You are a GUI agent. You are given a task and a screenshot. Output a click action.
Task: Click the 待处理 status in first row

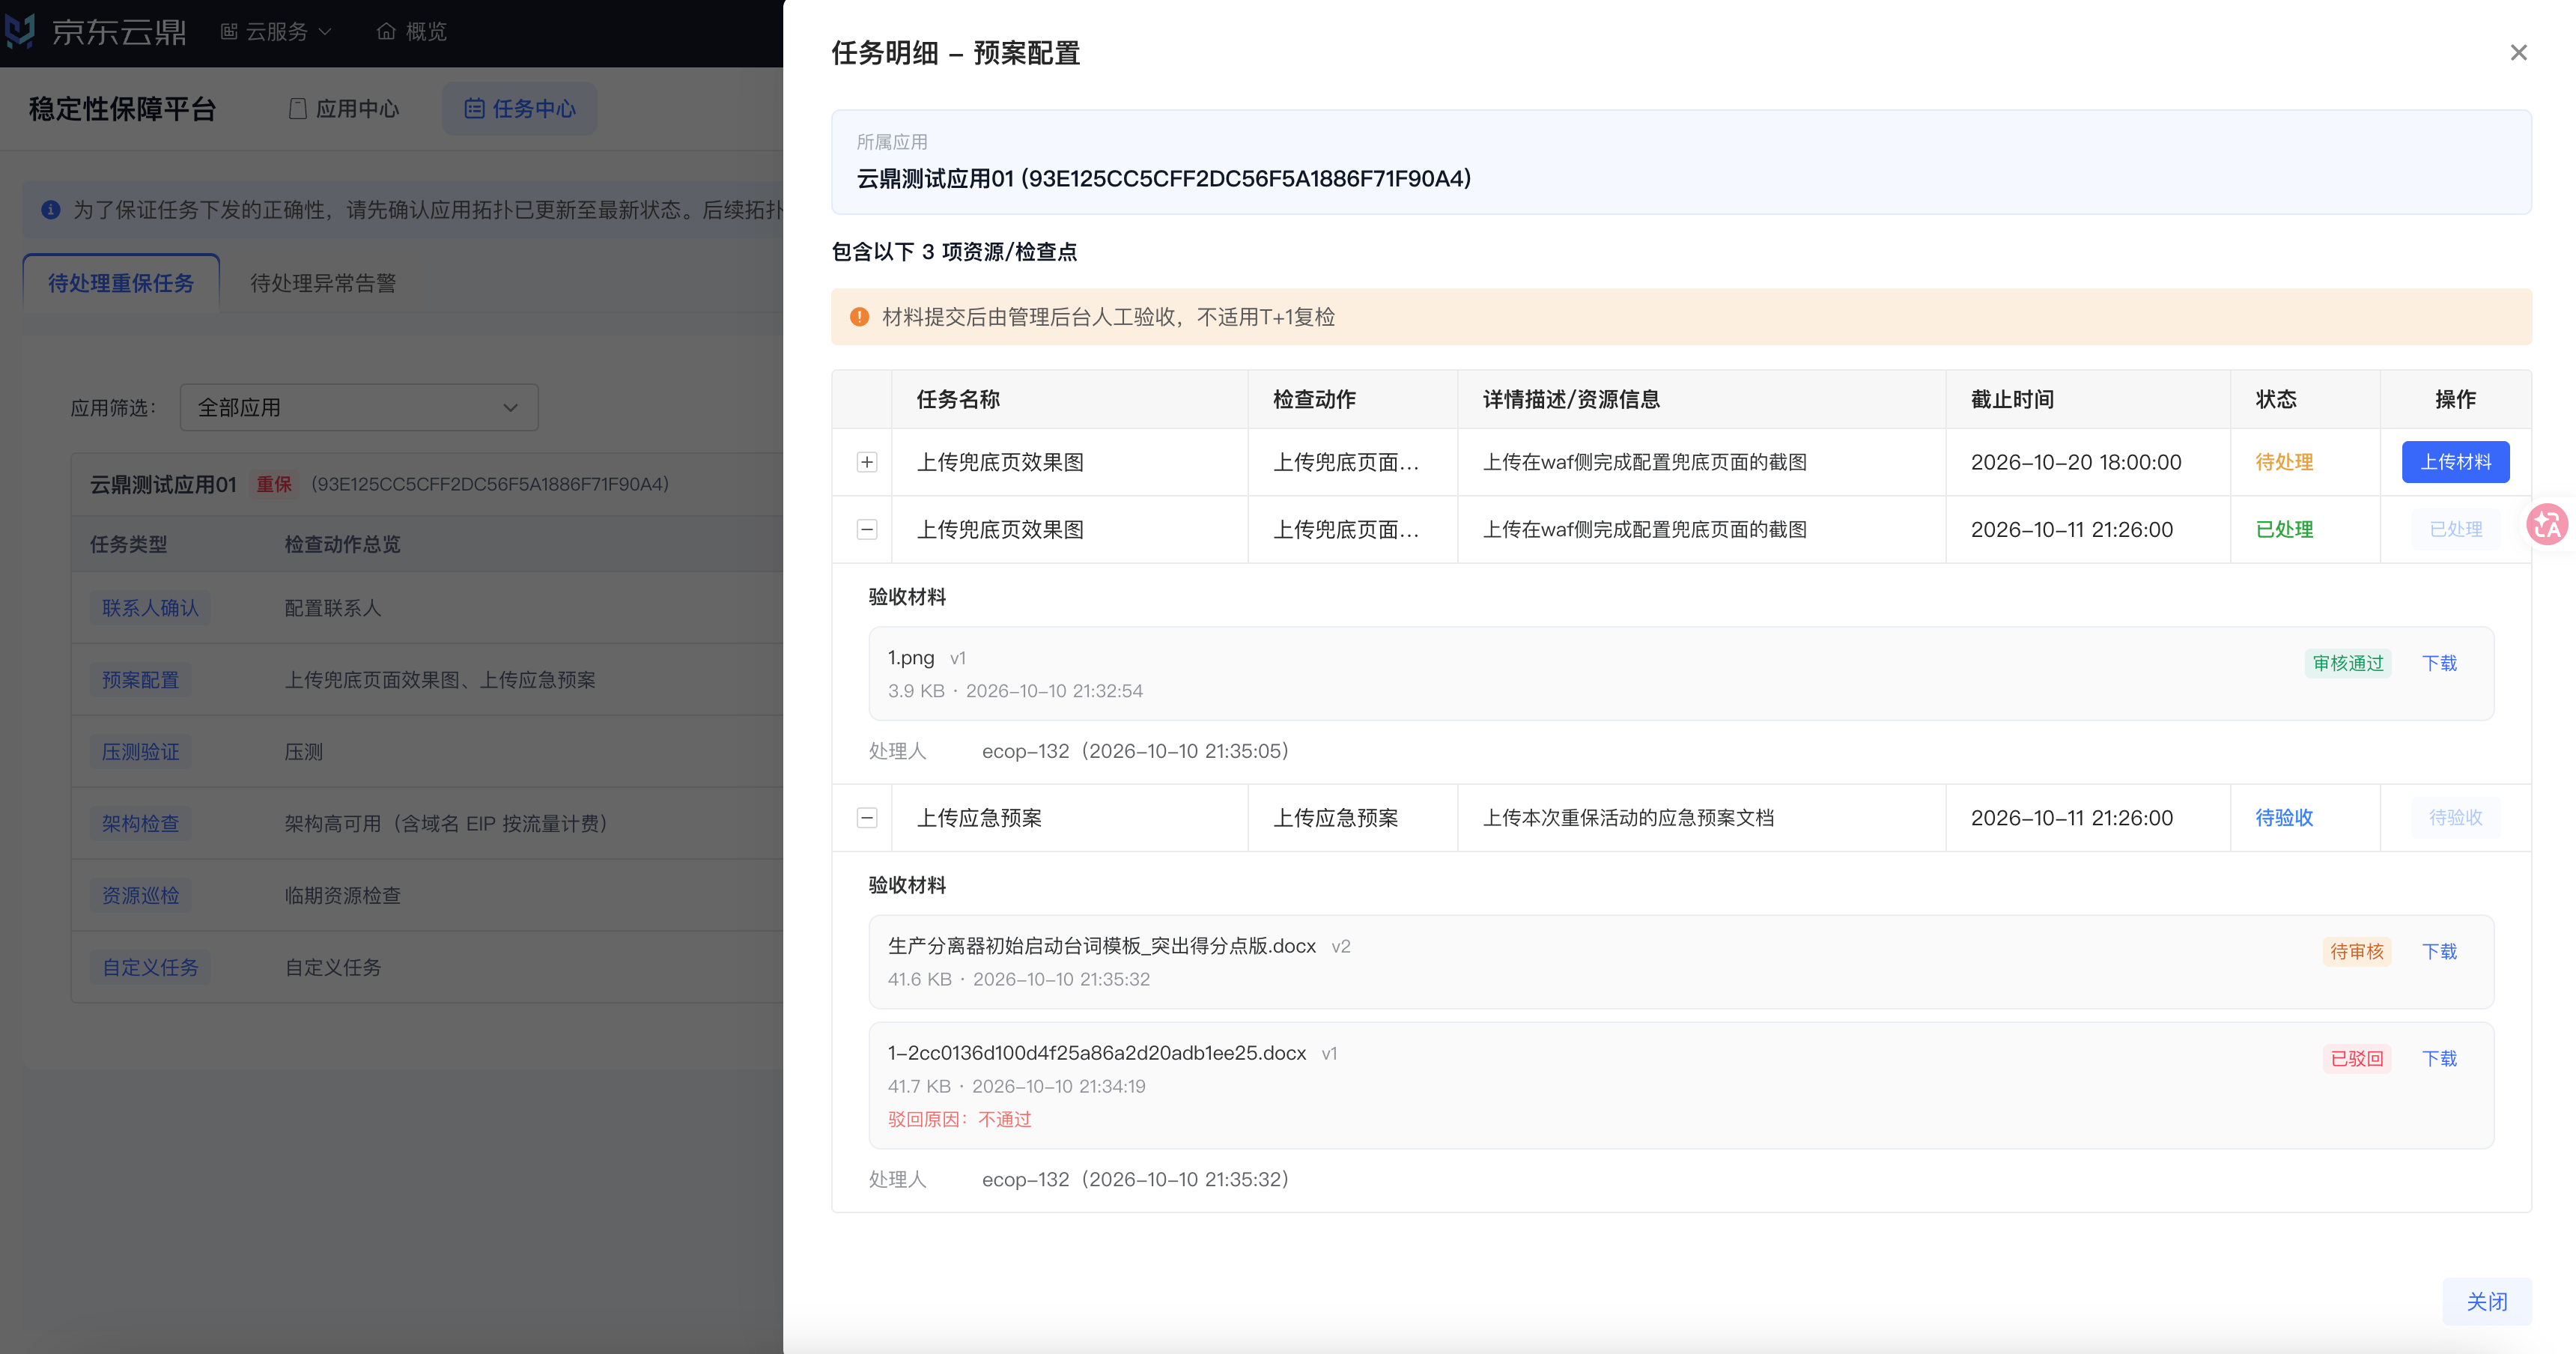click(x=2284, y=462)
